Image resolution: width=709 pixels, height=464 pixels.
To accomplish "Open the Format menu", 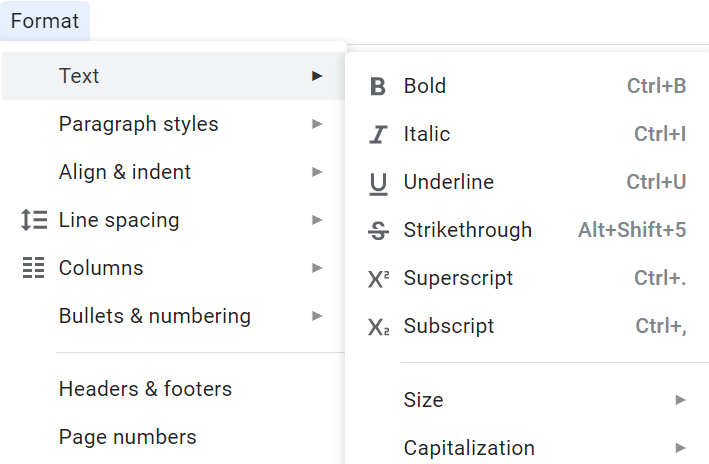I will point(45,21).
